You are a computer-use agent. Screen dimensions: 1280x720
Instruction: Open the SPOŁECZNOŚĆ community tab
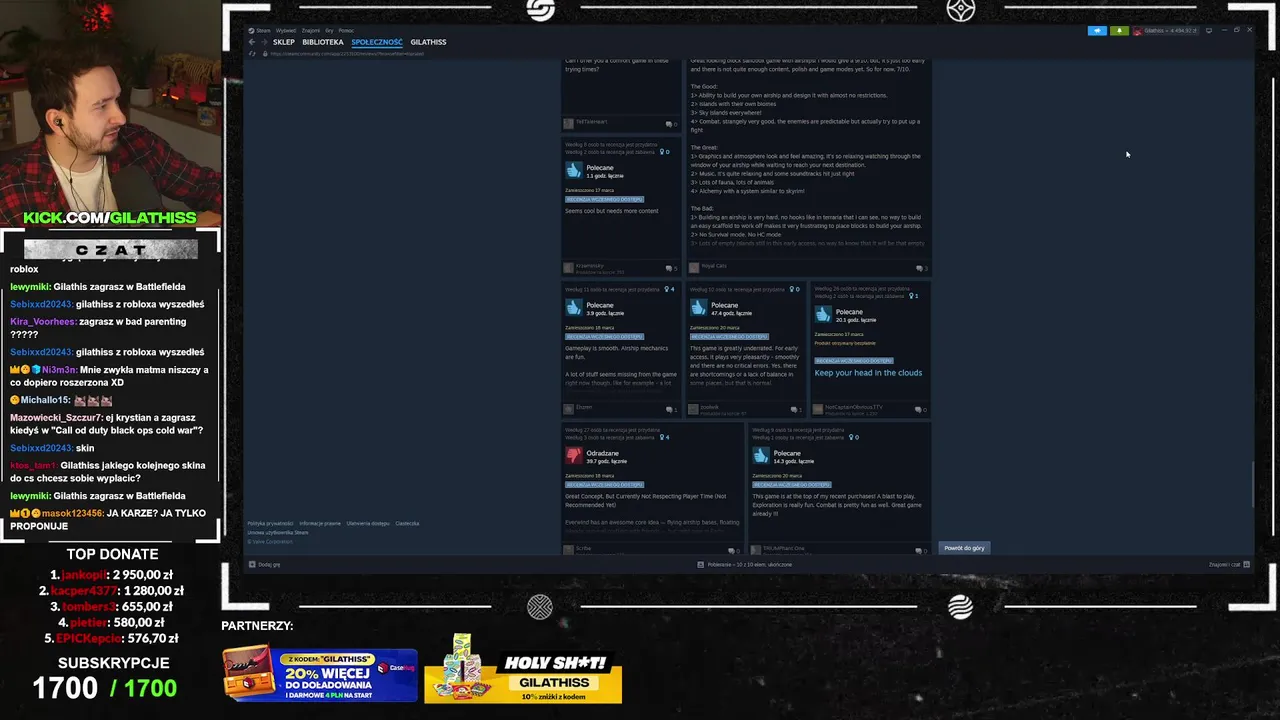(377, 42)
